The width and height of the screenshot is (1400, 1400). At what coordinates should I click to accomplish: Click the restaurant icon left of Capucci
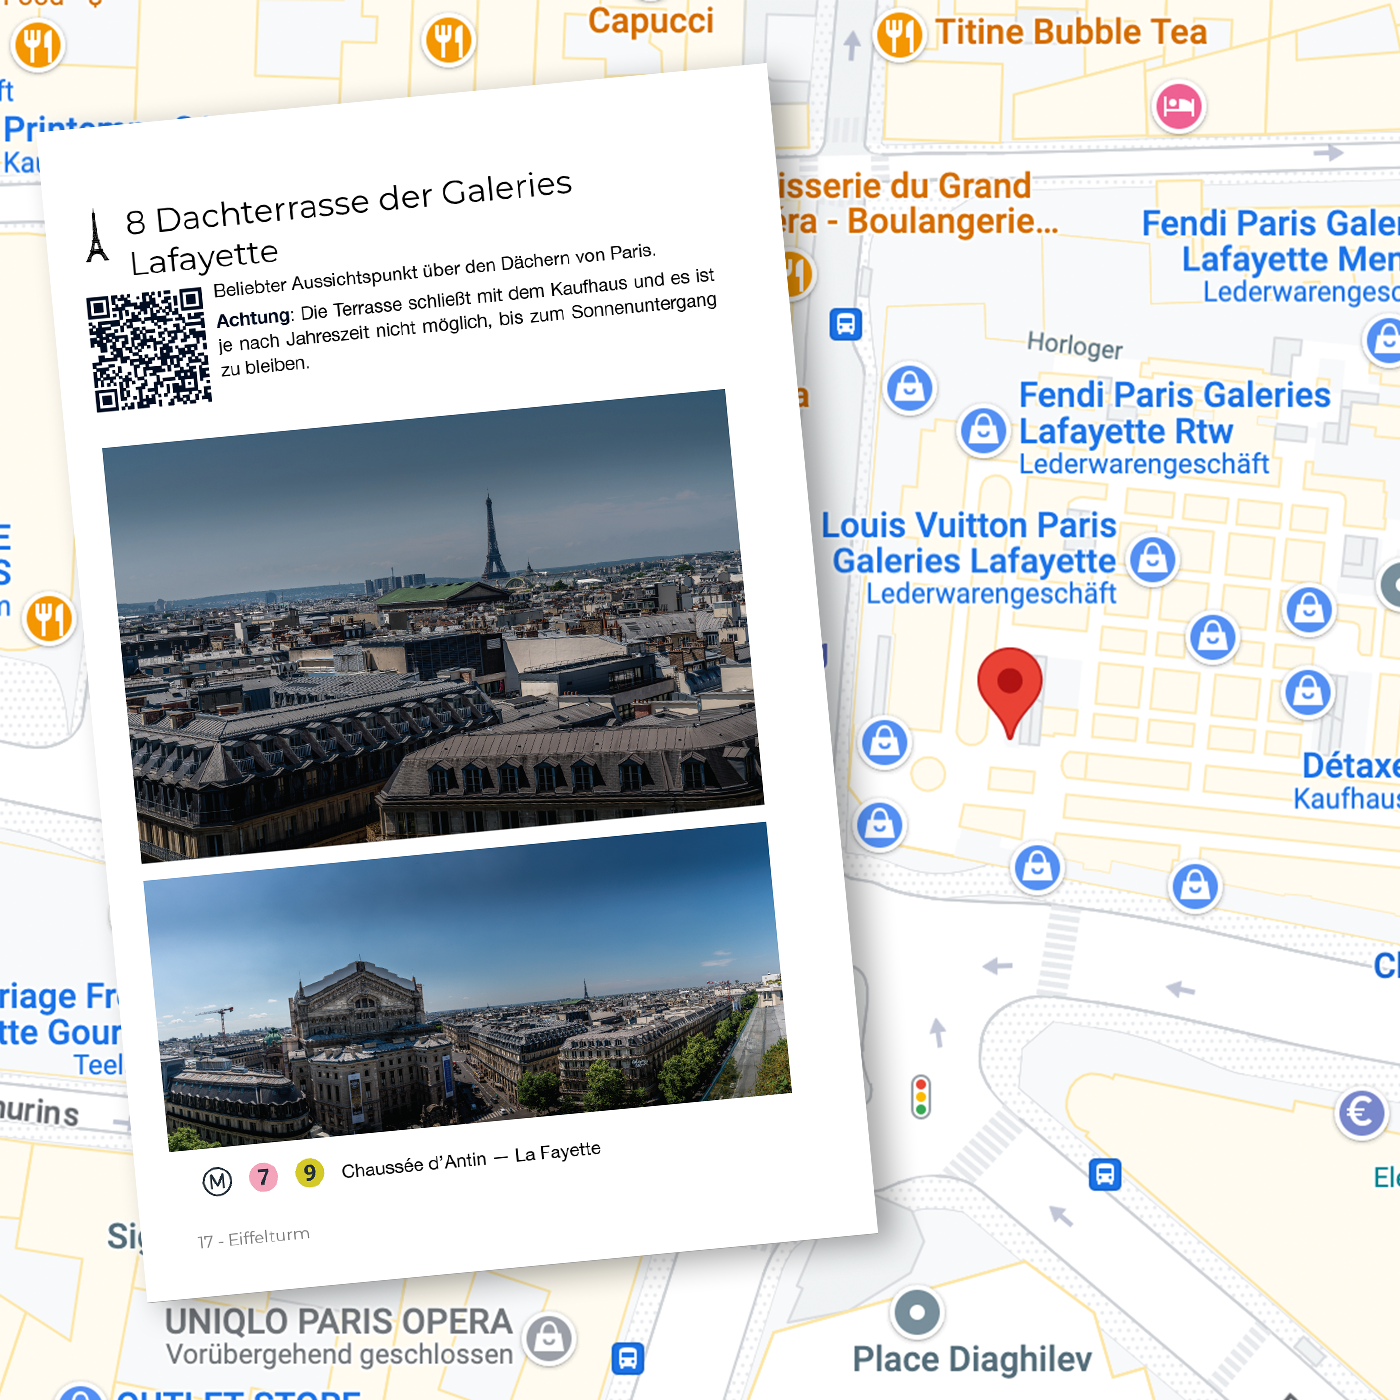(x=449, y=41)
